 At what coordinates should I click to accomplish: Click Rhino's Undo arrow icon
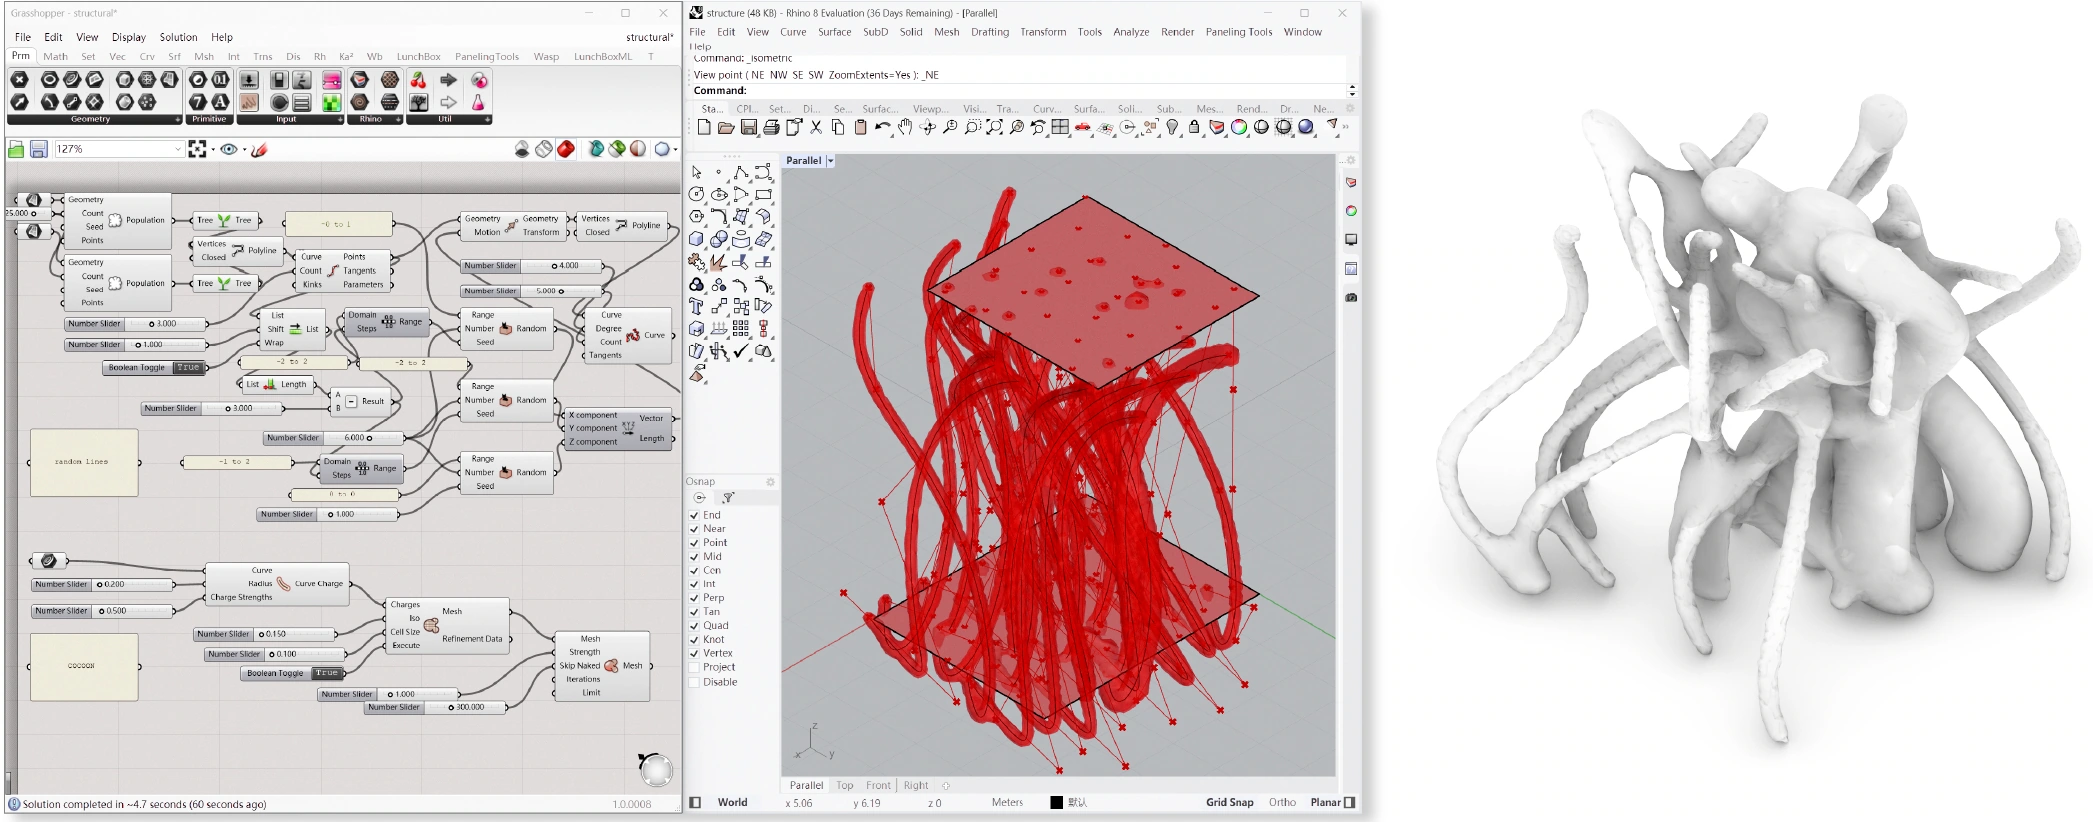click(x=882, y=127)
